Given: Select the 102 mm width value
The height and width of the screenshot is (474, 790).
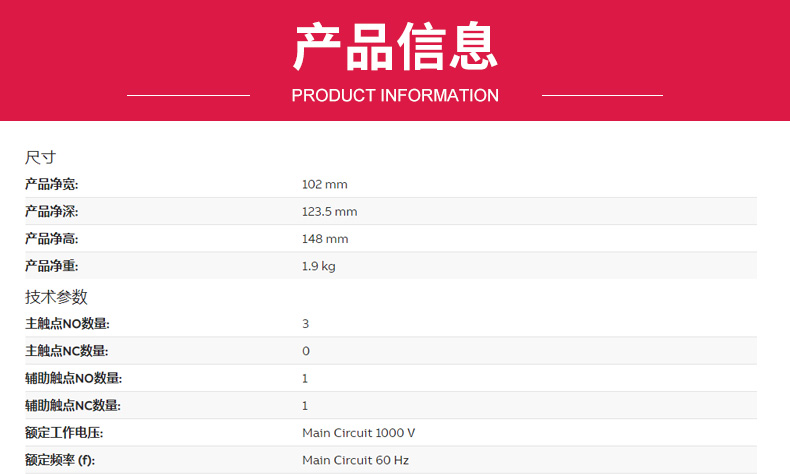Looking at the screenshot, I should click(x=324, y=184).
